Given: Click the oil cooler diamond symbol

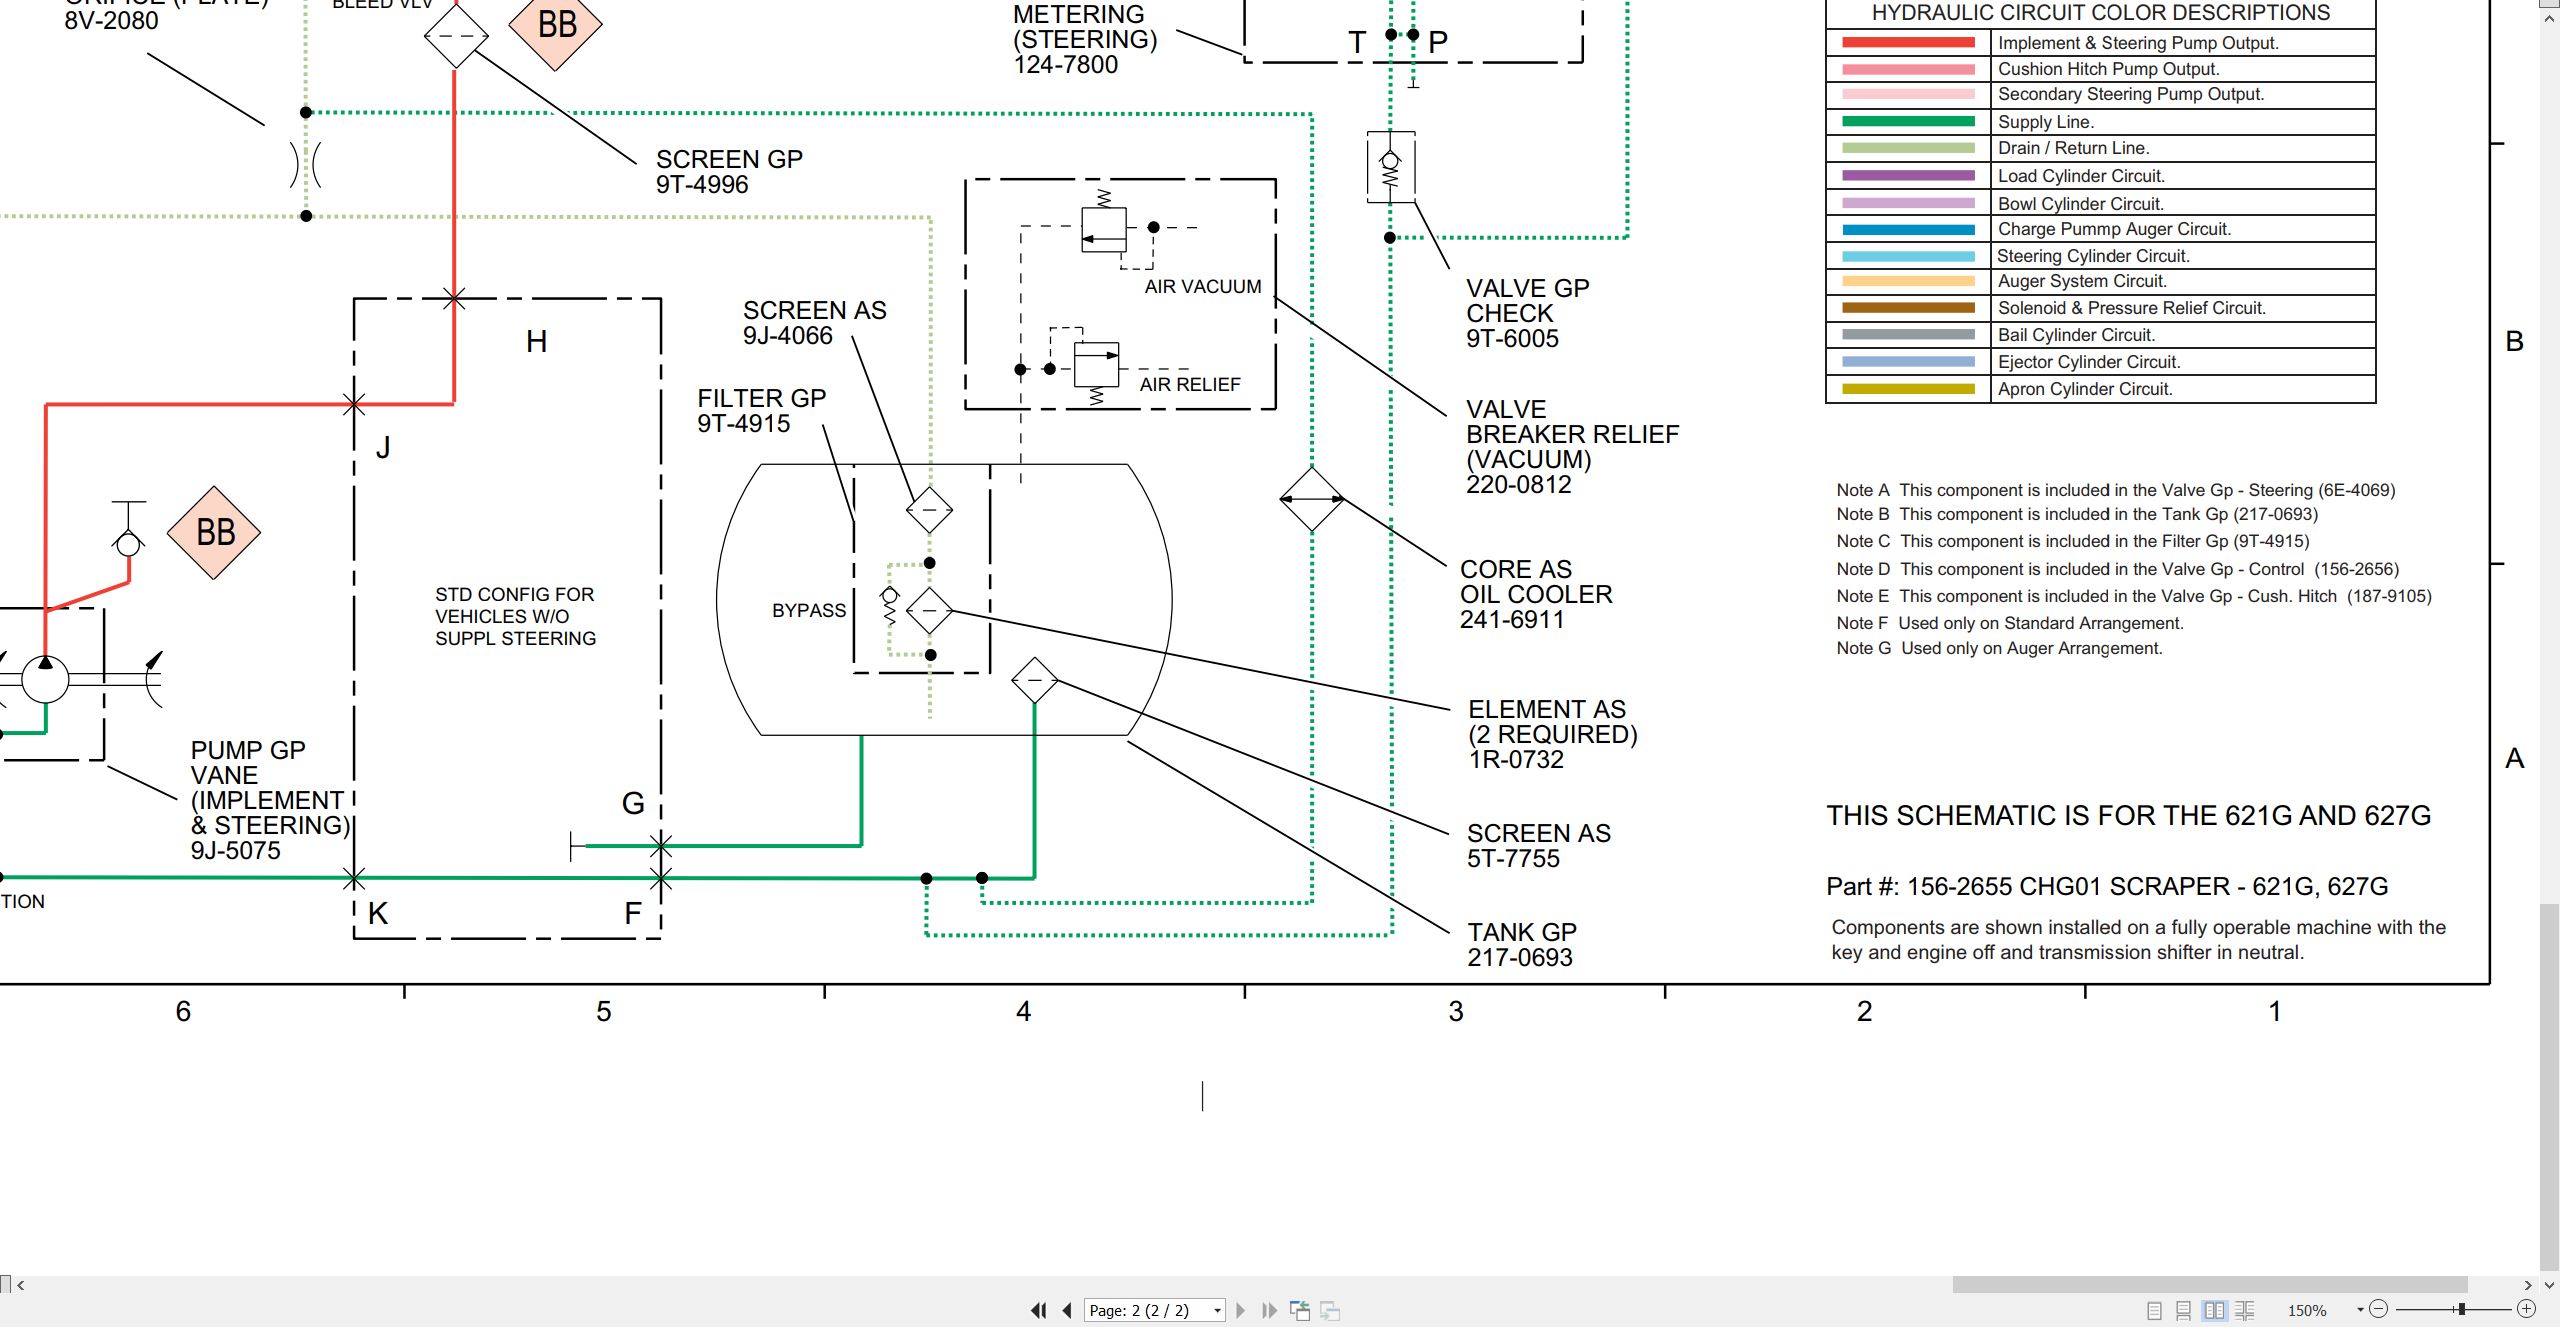Looking at the screenshot, I should (x=1312, y=499).
